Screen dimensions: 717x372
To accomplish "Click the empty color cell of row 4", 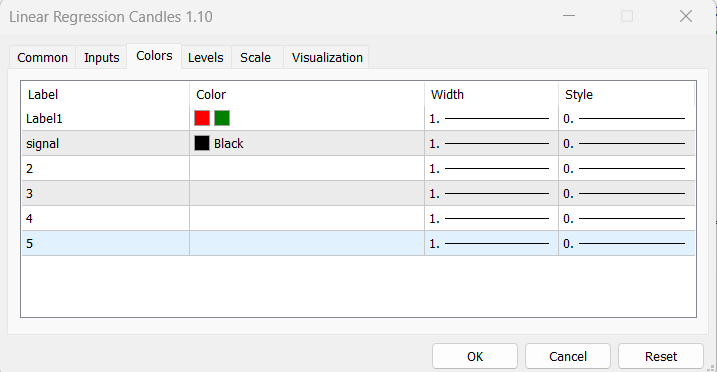I will click(307, 218).
